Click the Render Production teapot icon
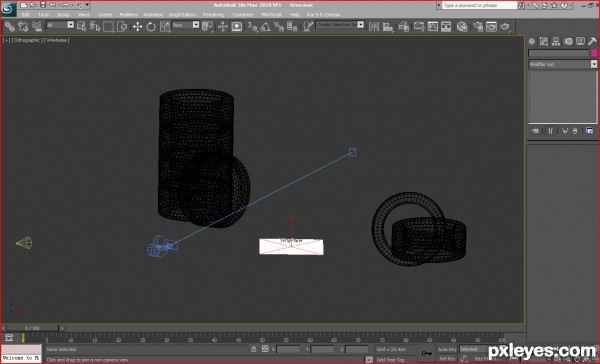The height and width of the screenshot is (364, 600). (505, 26)
